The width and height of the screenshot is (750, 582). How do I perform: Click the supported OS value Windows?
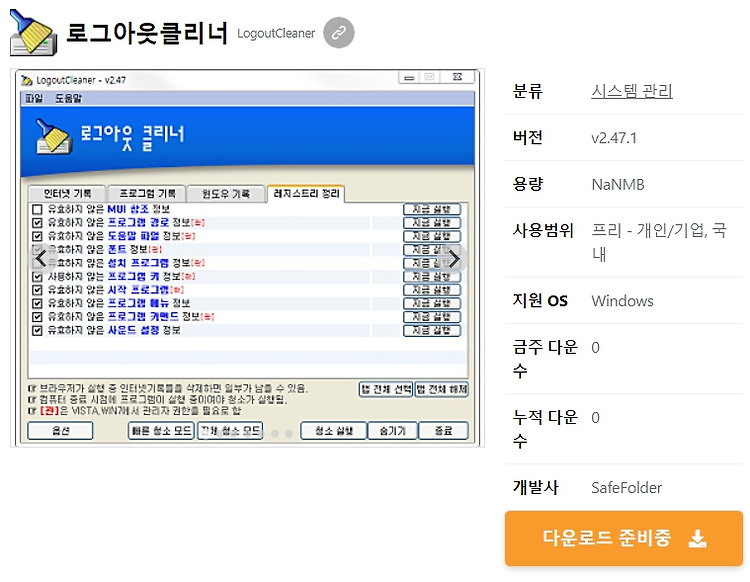click(622, 301)
